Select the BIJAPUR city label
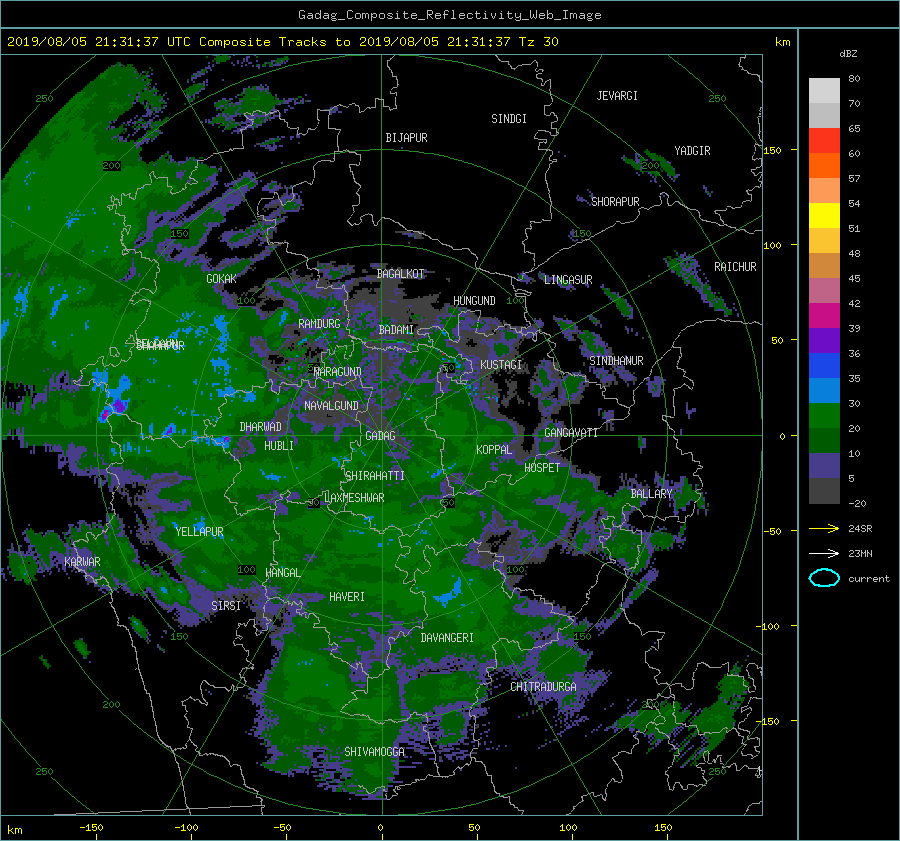The image size is (900, 841). coord(406,138)
